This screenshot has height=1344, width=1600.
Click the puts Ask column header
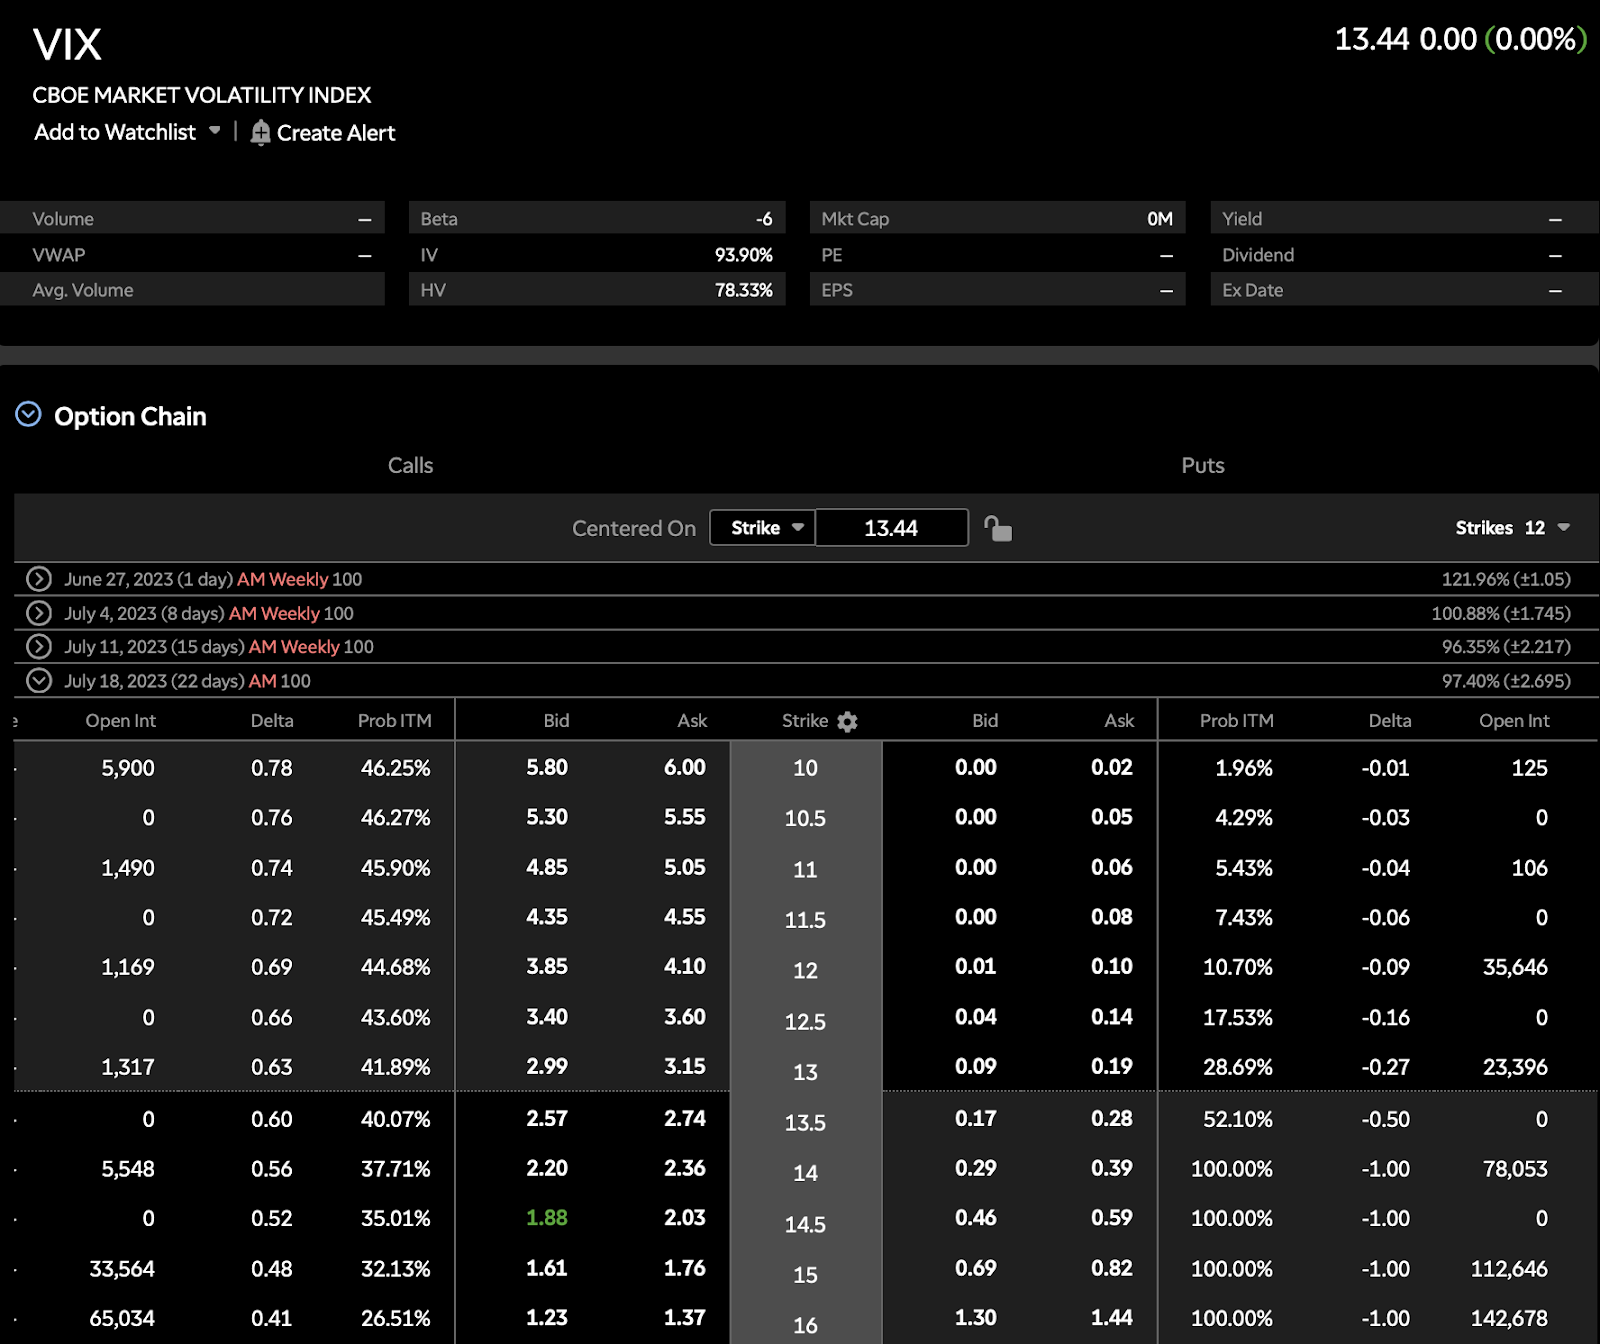[x=1119, y=721]
